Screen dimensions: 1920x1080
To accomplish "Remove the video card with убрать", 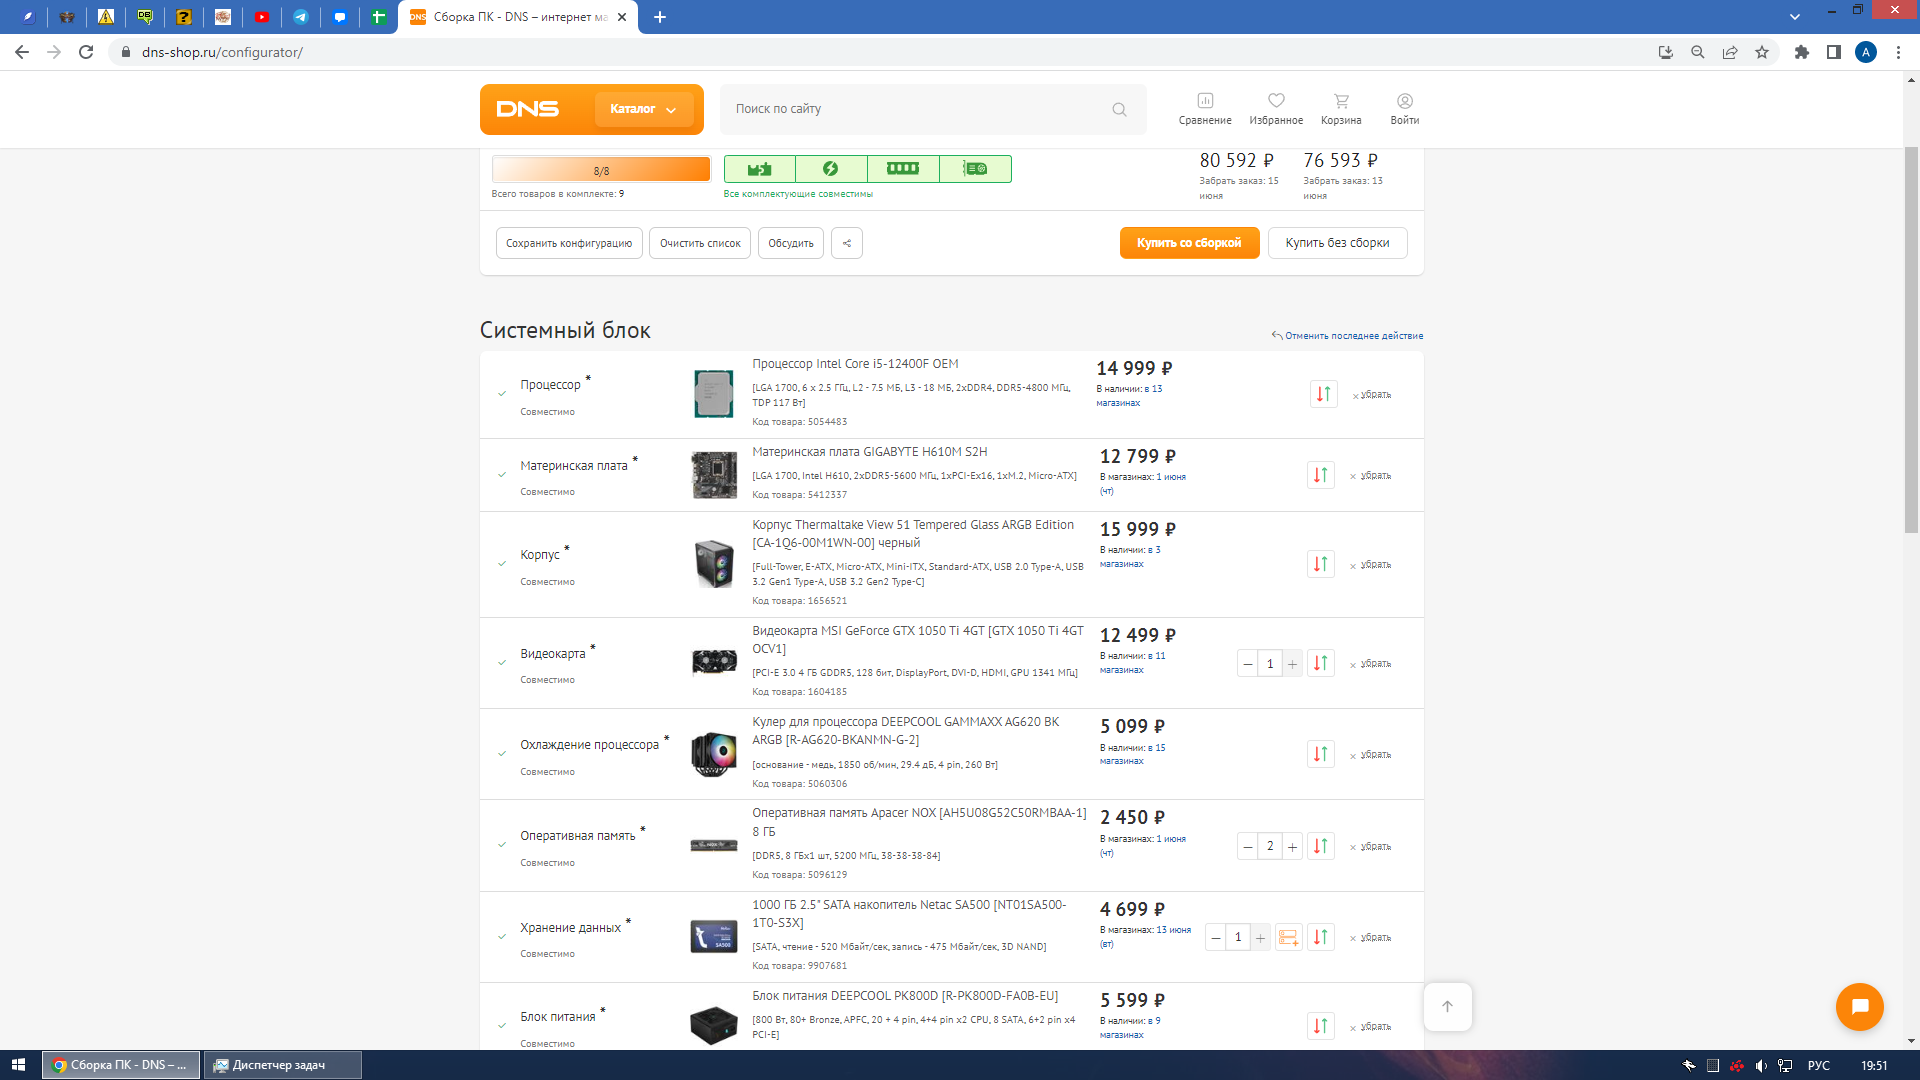I will click(x=1371, y=664).
